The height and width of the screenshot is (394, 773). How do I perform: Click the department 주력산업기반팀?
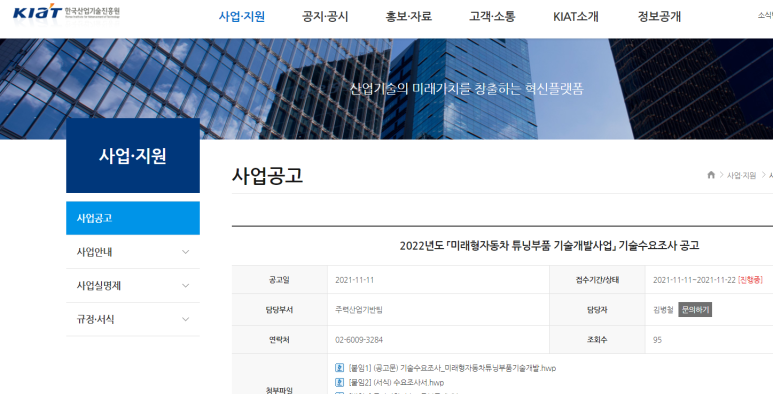358,310
